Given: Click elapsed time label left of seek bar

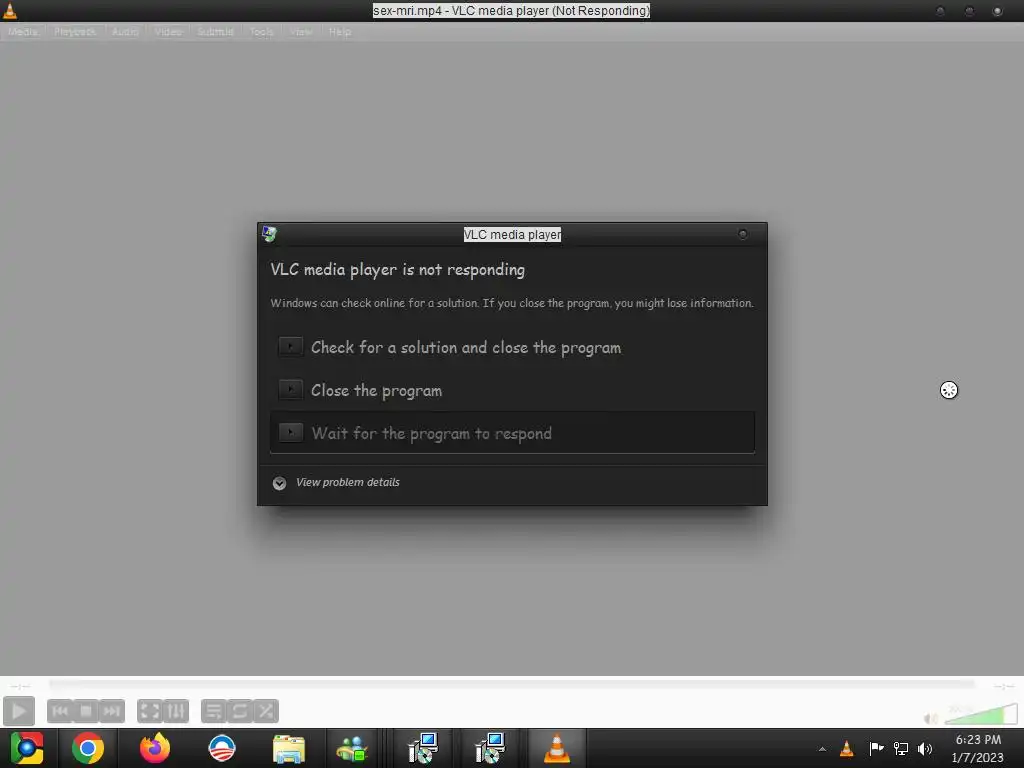Looking at the screenshot, I should click(21, 686).
